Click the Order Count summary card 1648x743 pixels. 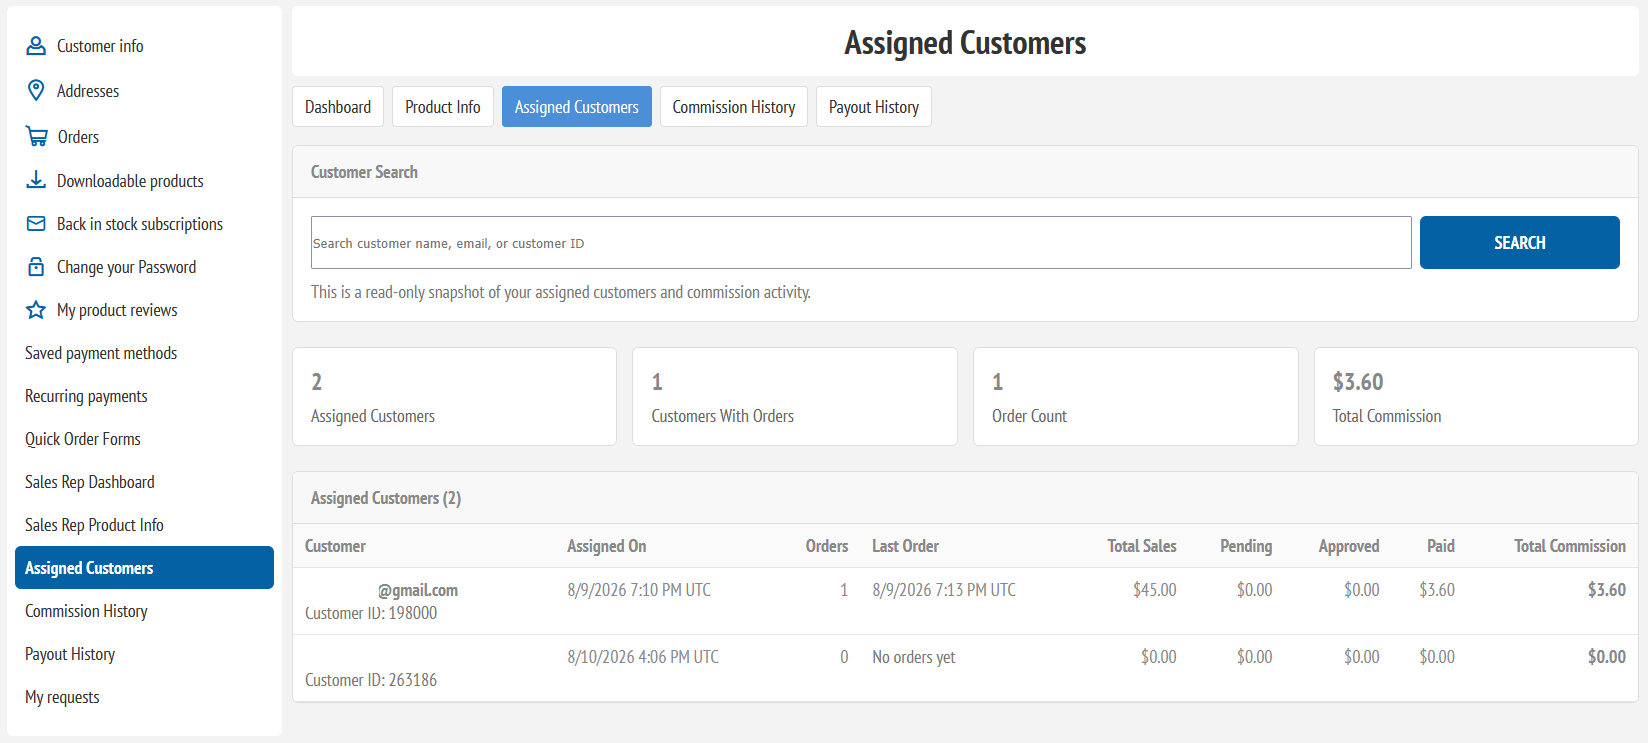pos(1136,397)
